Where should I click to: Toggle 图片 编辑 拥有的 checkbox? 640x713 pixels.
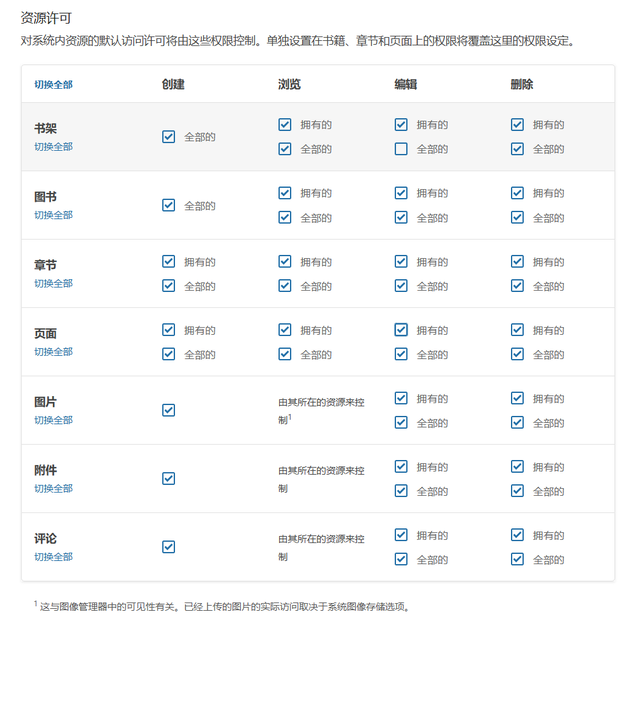tap(401, 398)
